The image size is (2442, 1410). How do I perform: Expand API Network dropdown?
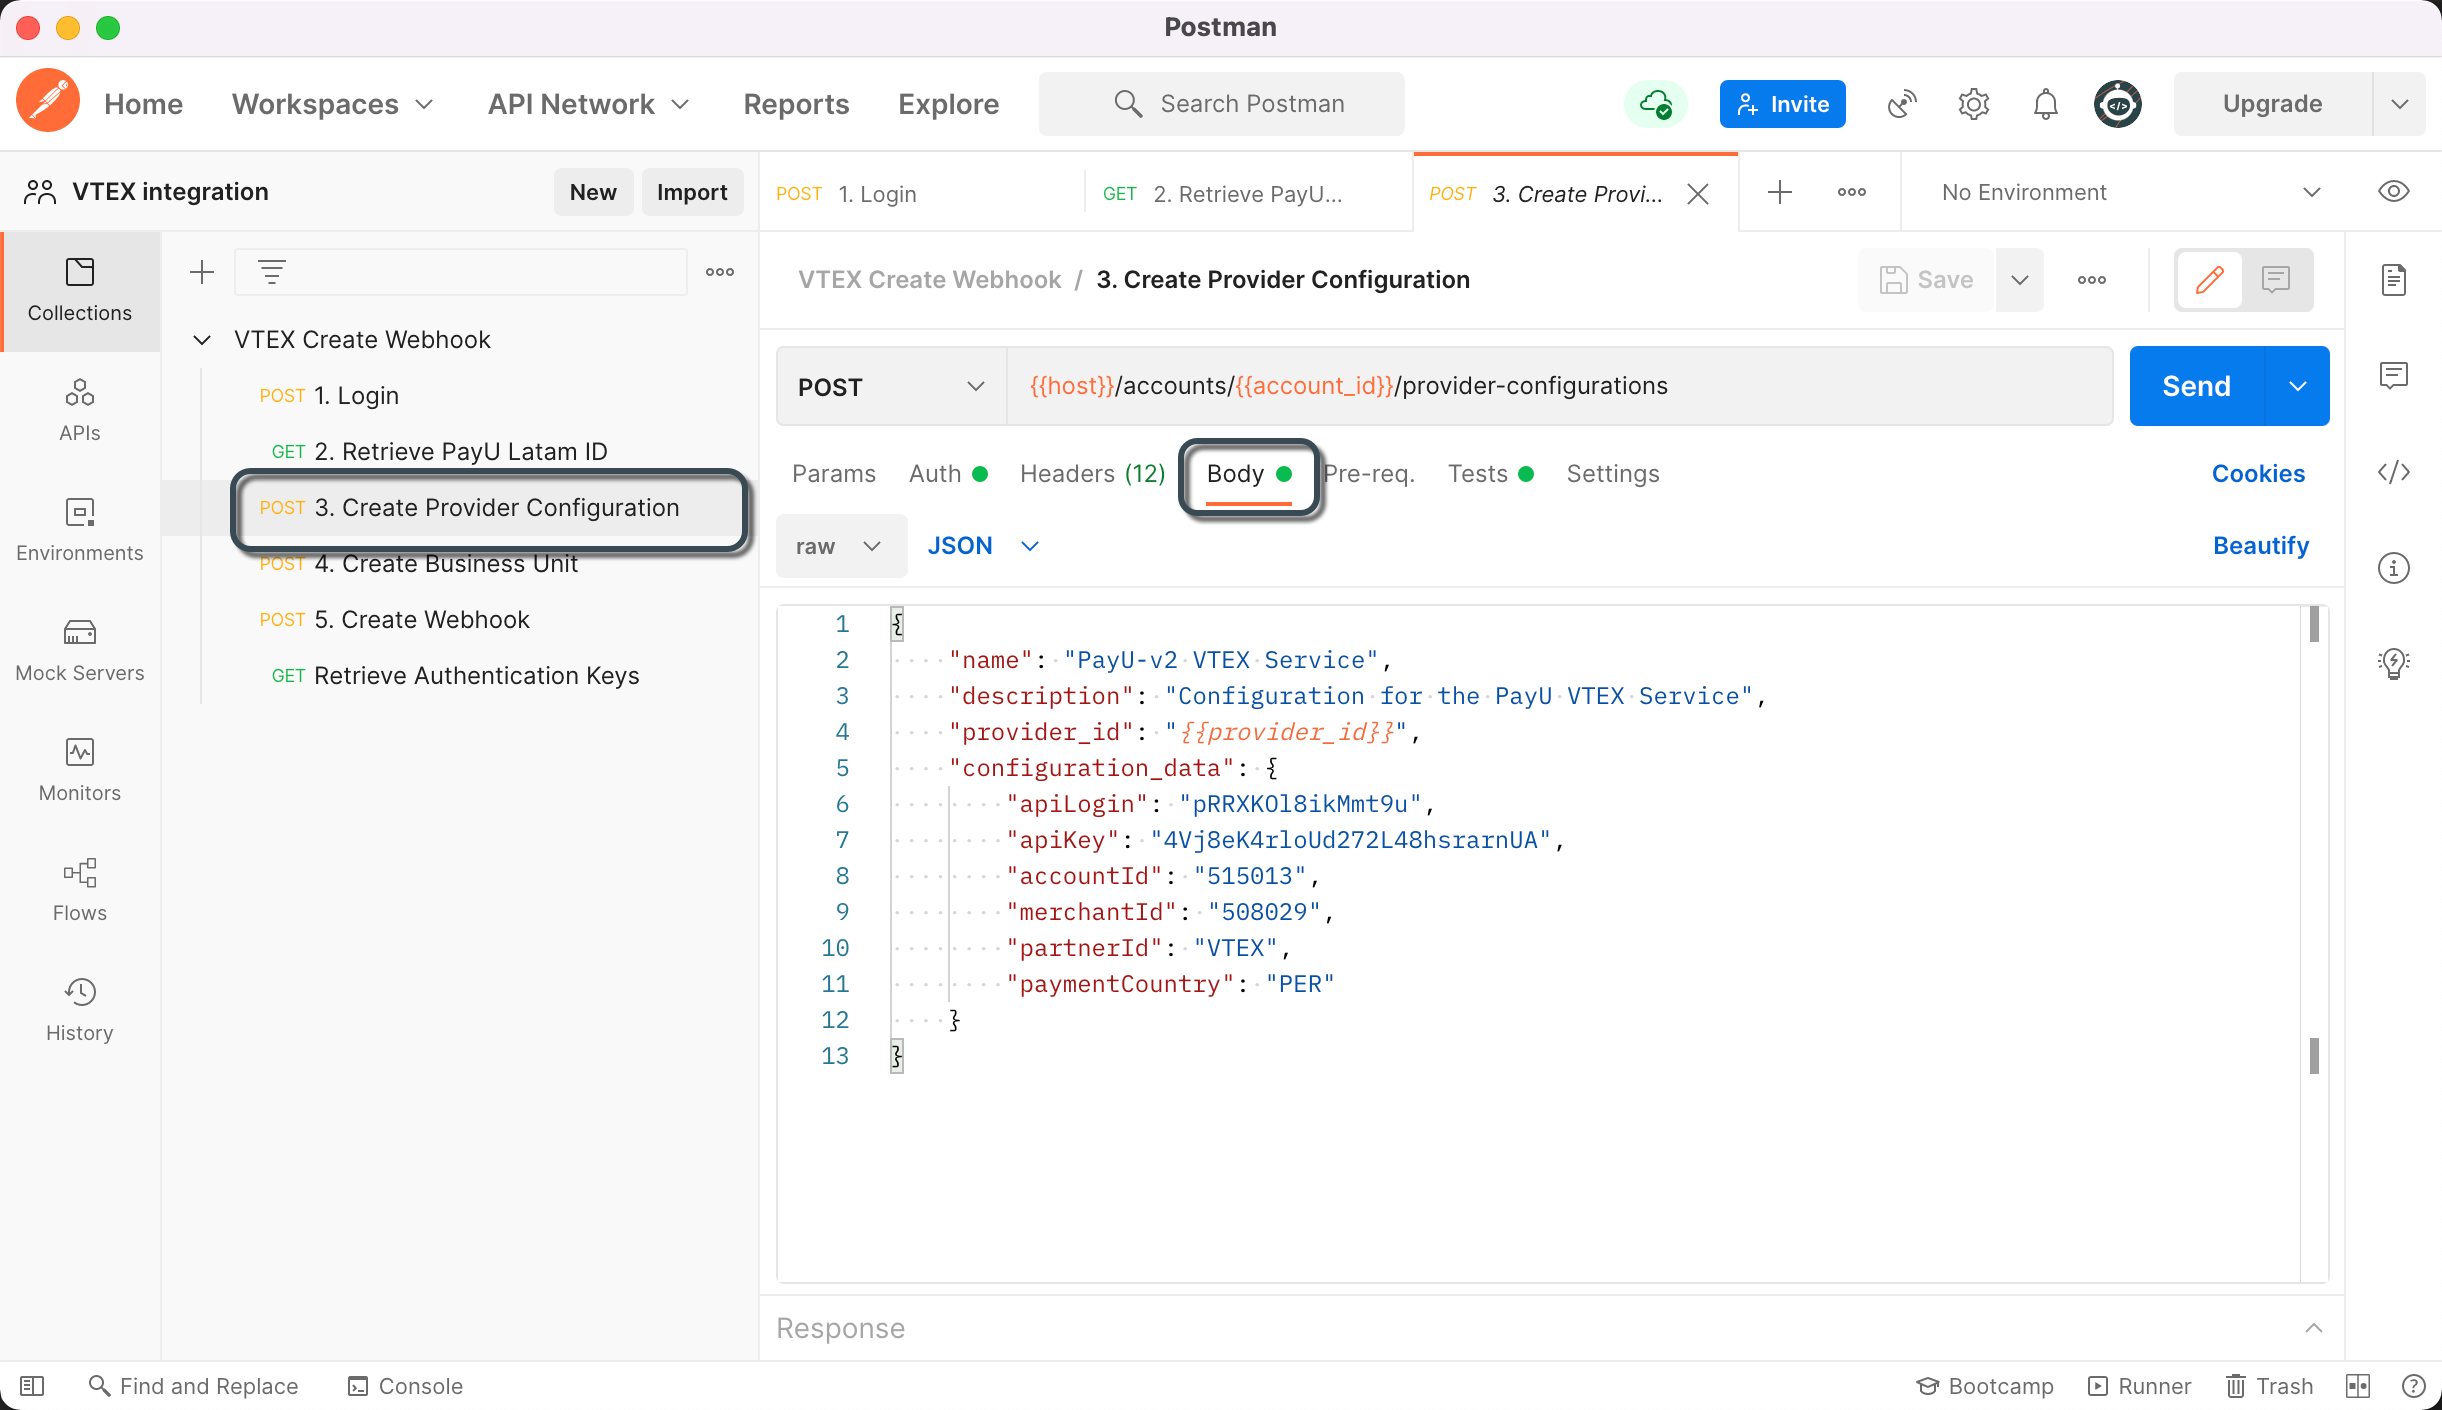588,104
